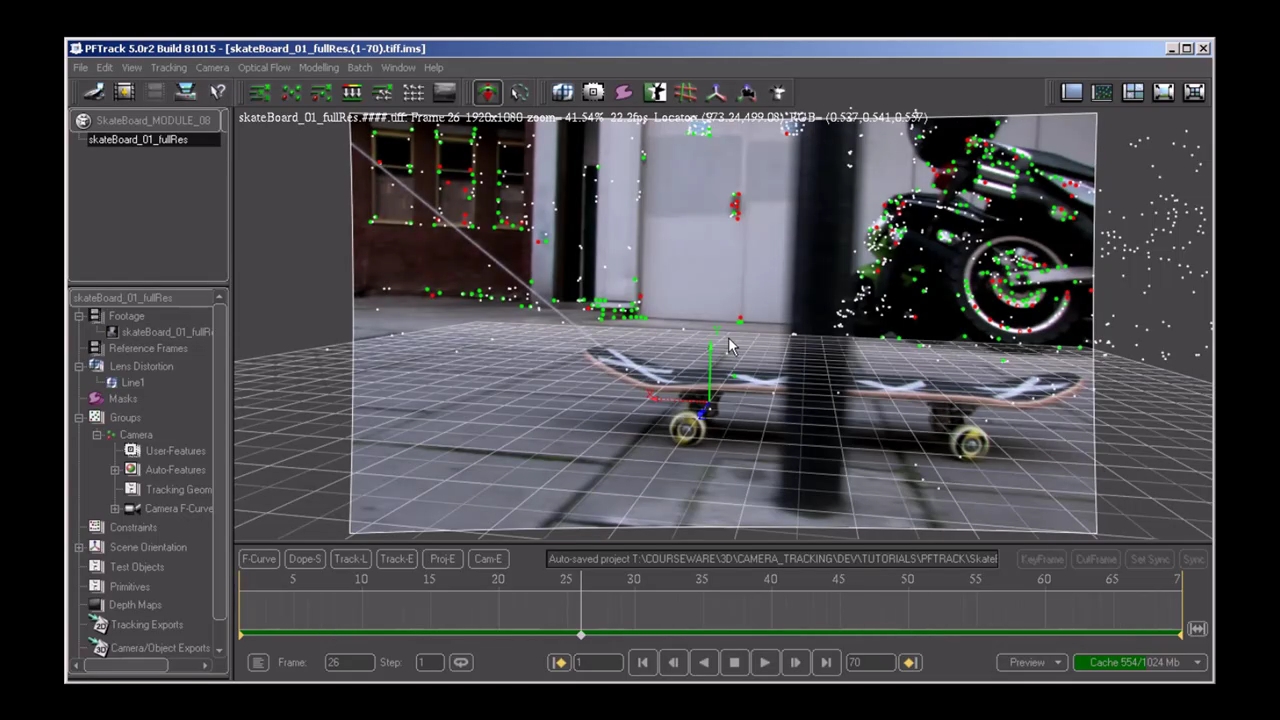Click the pink mask tool icon in toolbar
This screenshot has width=1280, height=720.
point(624,93)
